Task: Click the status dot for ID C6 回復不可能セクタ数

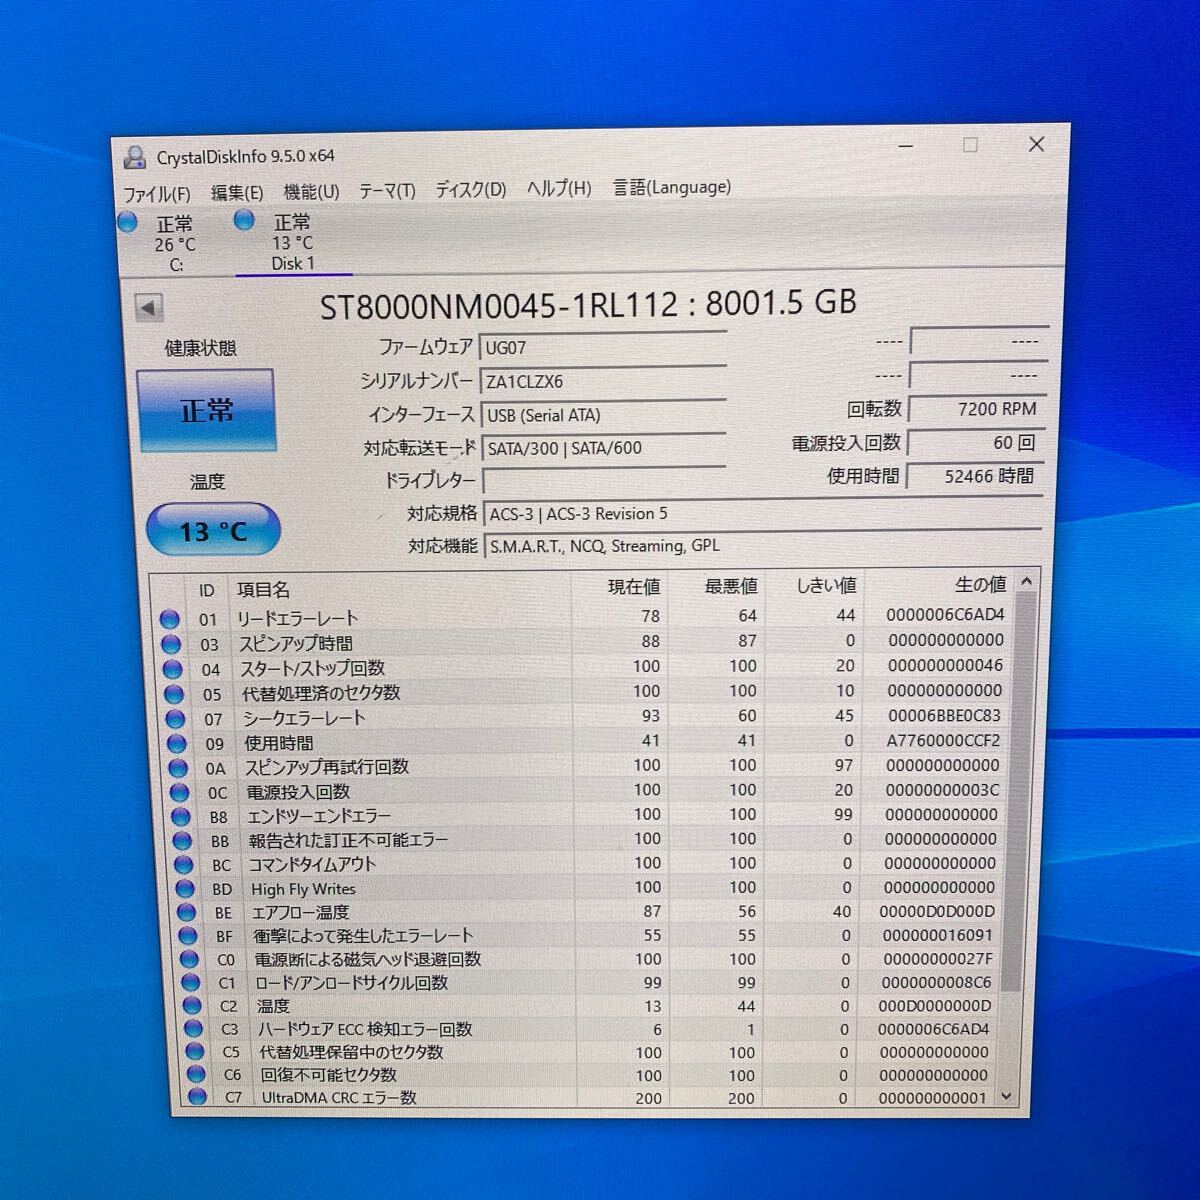Action: tap(196, 1076)
